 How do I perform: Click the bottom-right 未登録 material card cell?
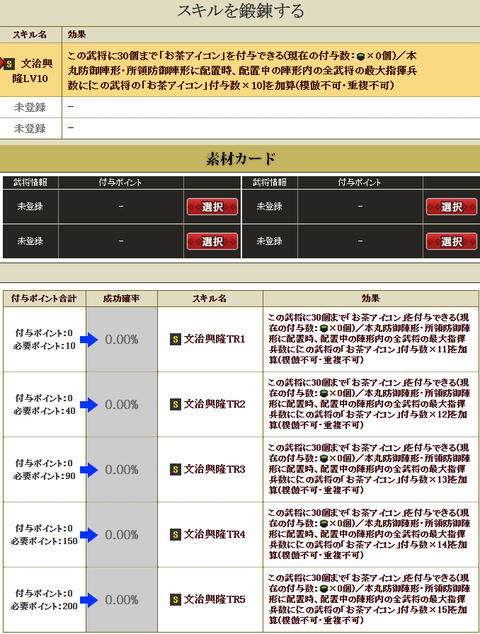point(269,241)
